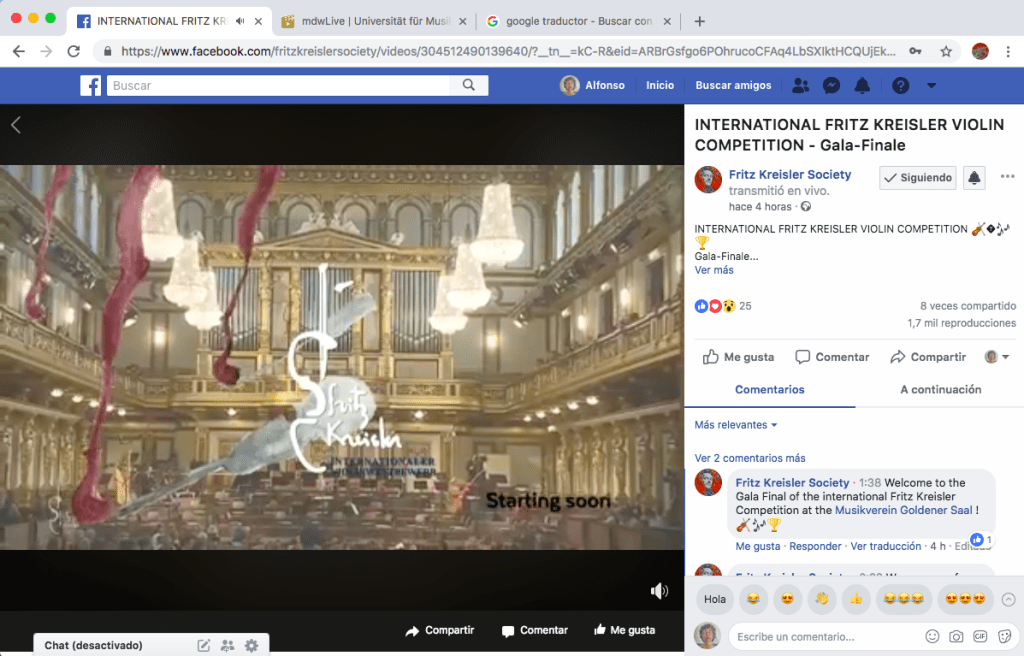Screen dimensions: 1024x656
Task: Select the Comentarios tab
Action: point(769,390)
